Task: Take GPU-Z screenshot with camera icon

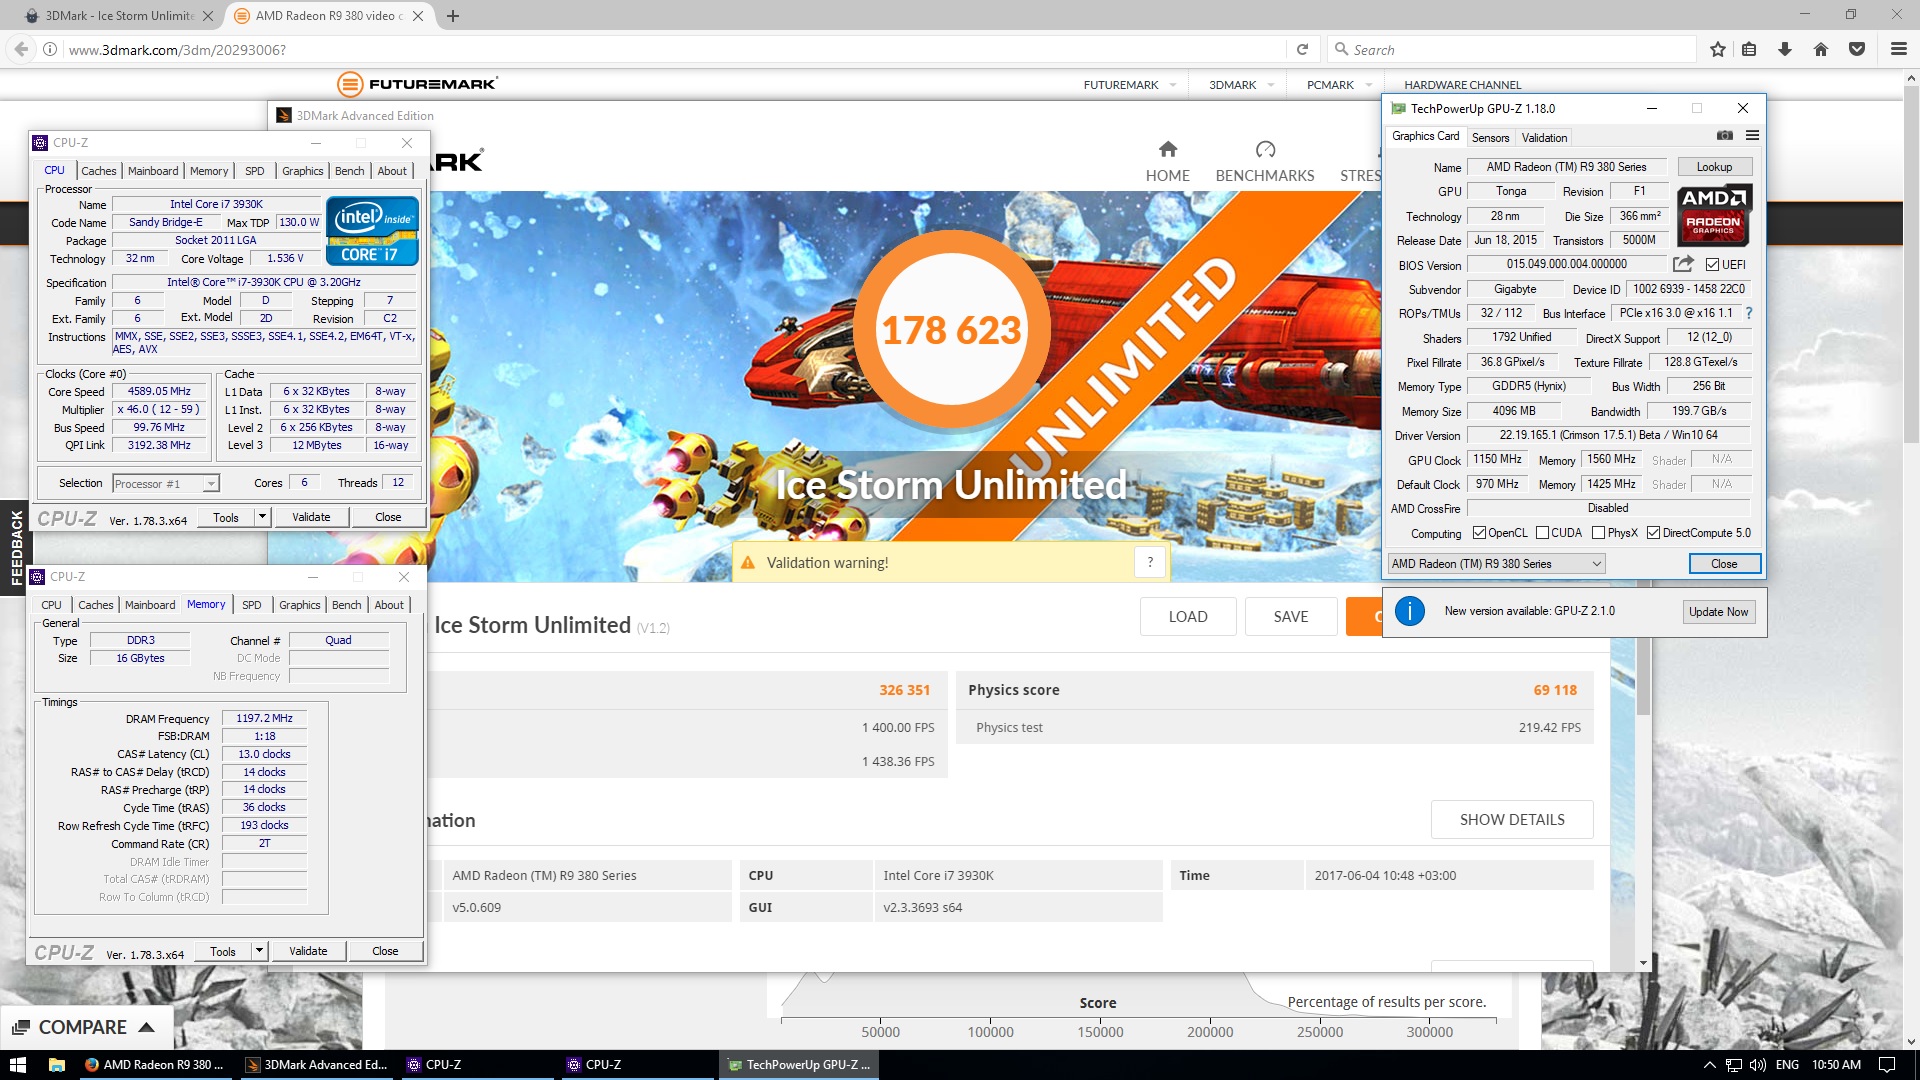Action: [1725, 136]
